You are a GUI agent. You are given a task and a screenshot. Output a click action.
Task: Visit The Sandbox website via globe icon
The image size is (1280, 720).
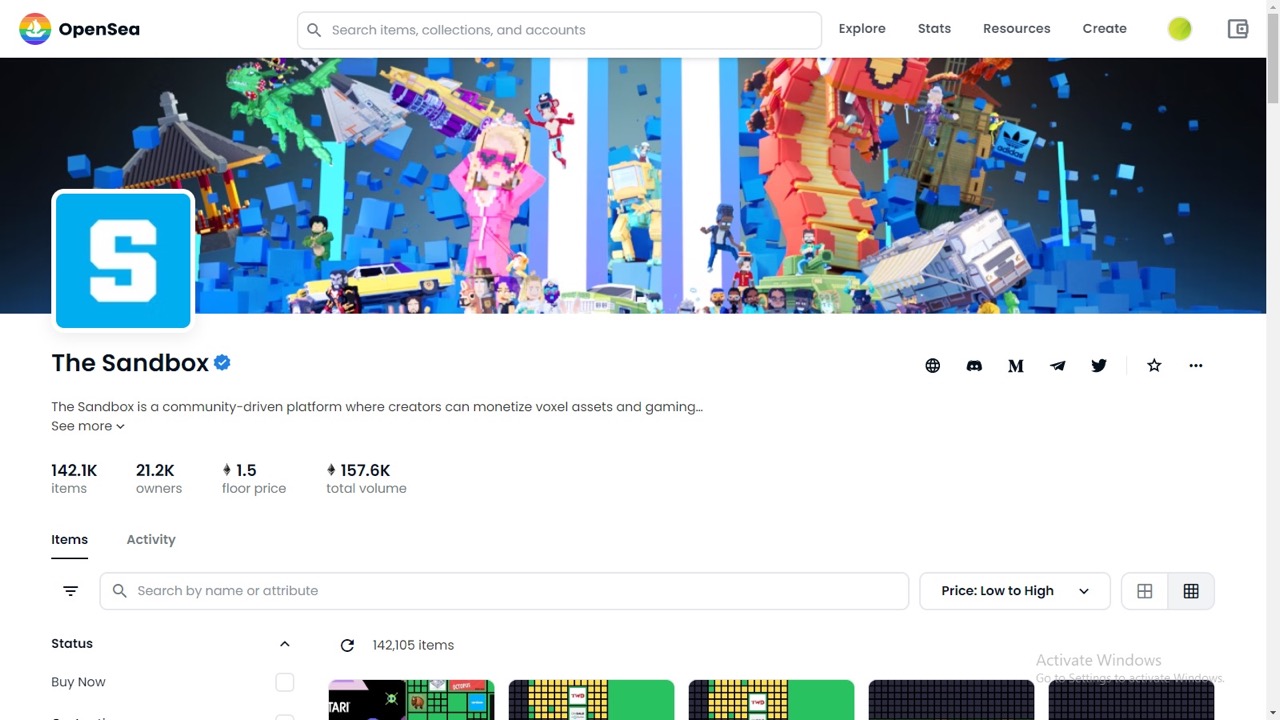(933, 366)
